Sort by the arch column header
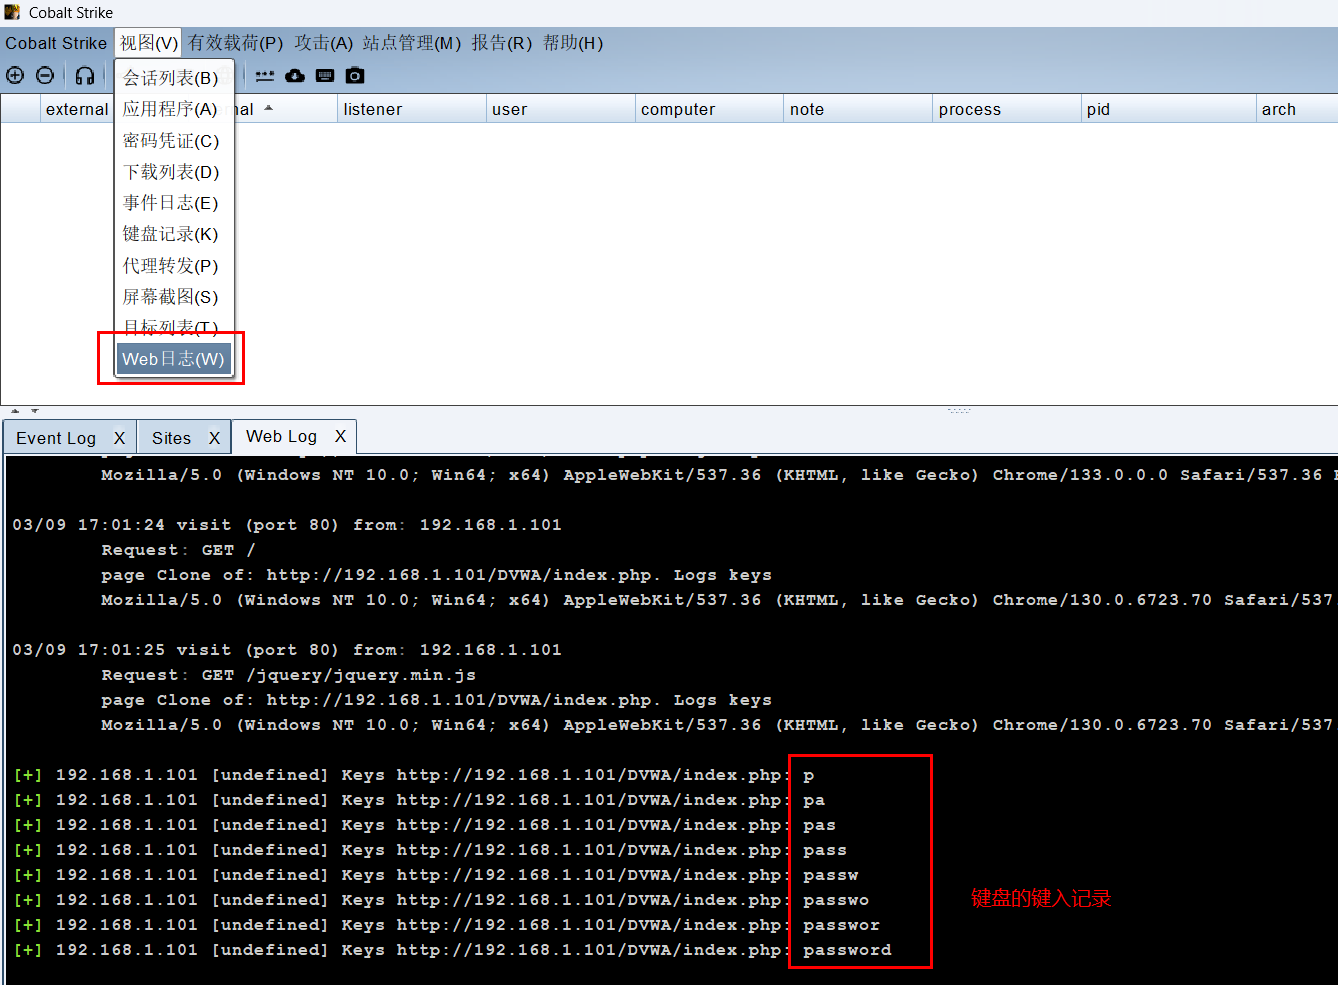Screen dimensions: 1338x985 [x=1297, y=109]
